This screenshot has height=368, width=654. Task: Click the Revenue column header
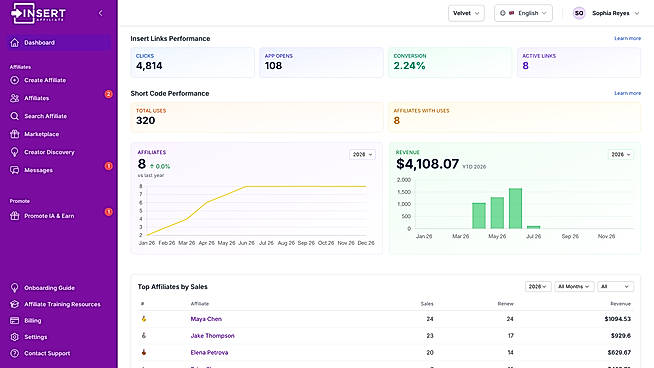coord(620,304)
